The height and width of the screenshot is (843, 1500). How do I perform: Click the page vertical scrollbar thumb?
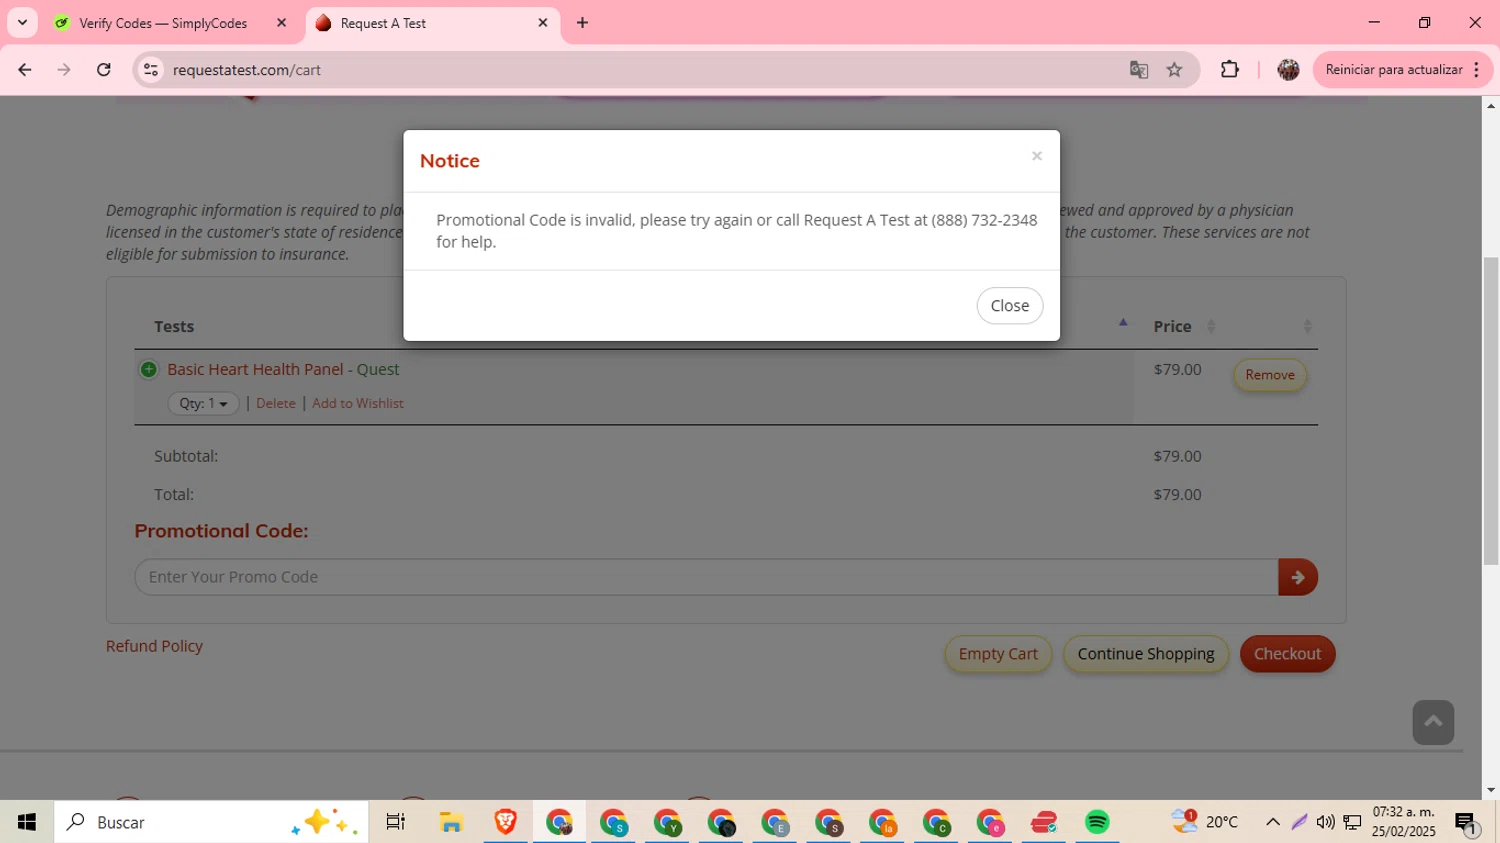coord(1491,411)
